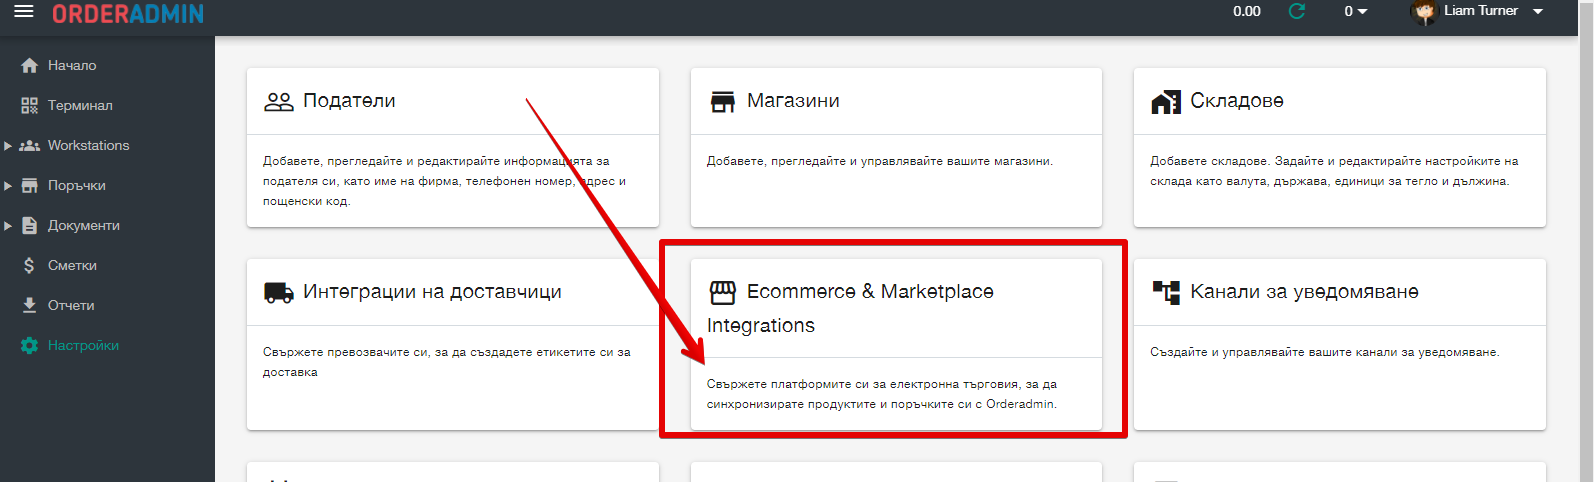The height and width of the screenshot is (482, 1594).
Task: Click the shop icon on Ecommerce card
Action: click(x=722, y=292)
